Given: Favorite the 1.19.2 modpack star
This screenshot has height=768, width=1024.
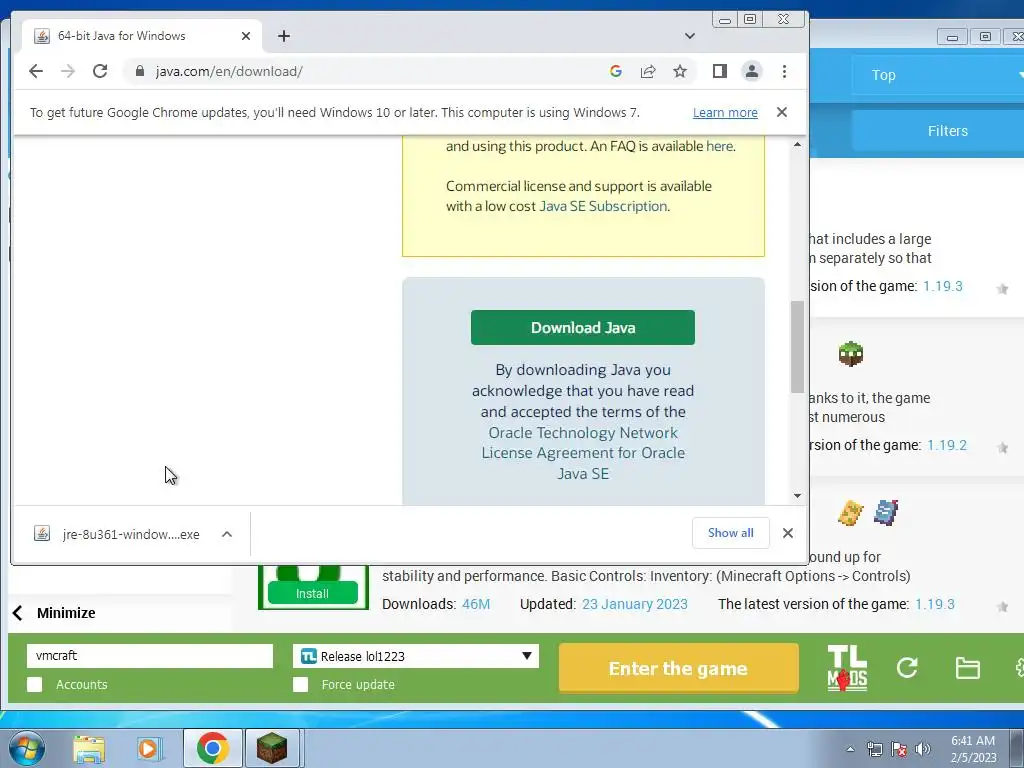Looking at the screenshot, I should click(1002, 447).
